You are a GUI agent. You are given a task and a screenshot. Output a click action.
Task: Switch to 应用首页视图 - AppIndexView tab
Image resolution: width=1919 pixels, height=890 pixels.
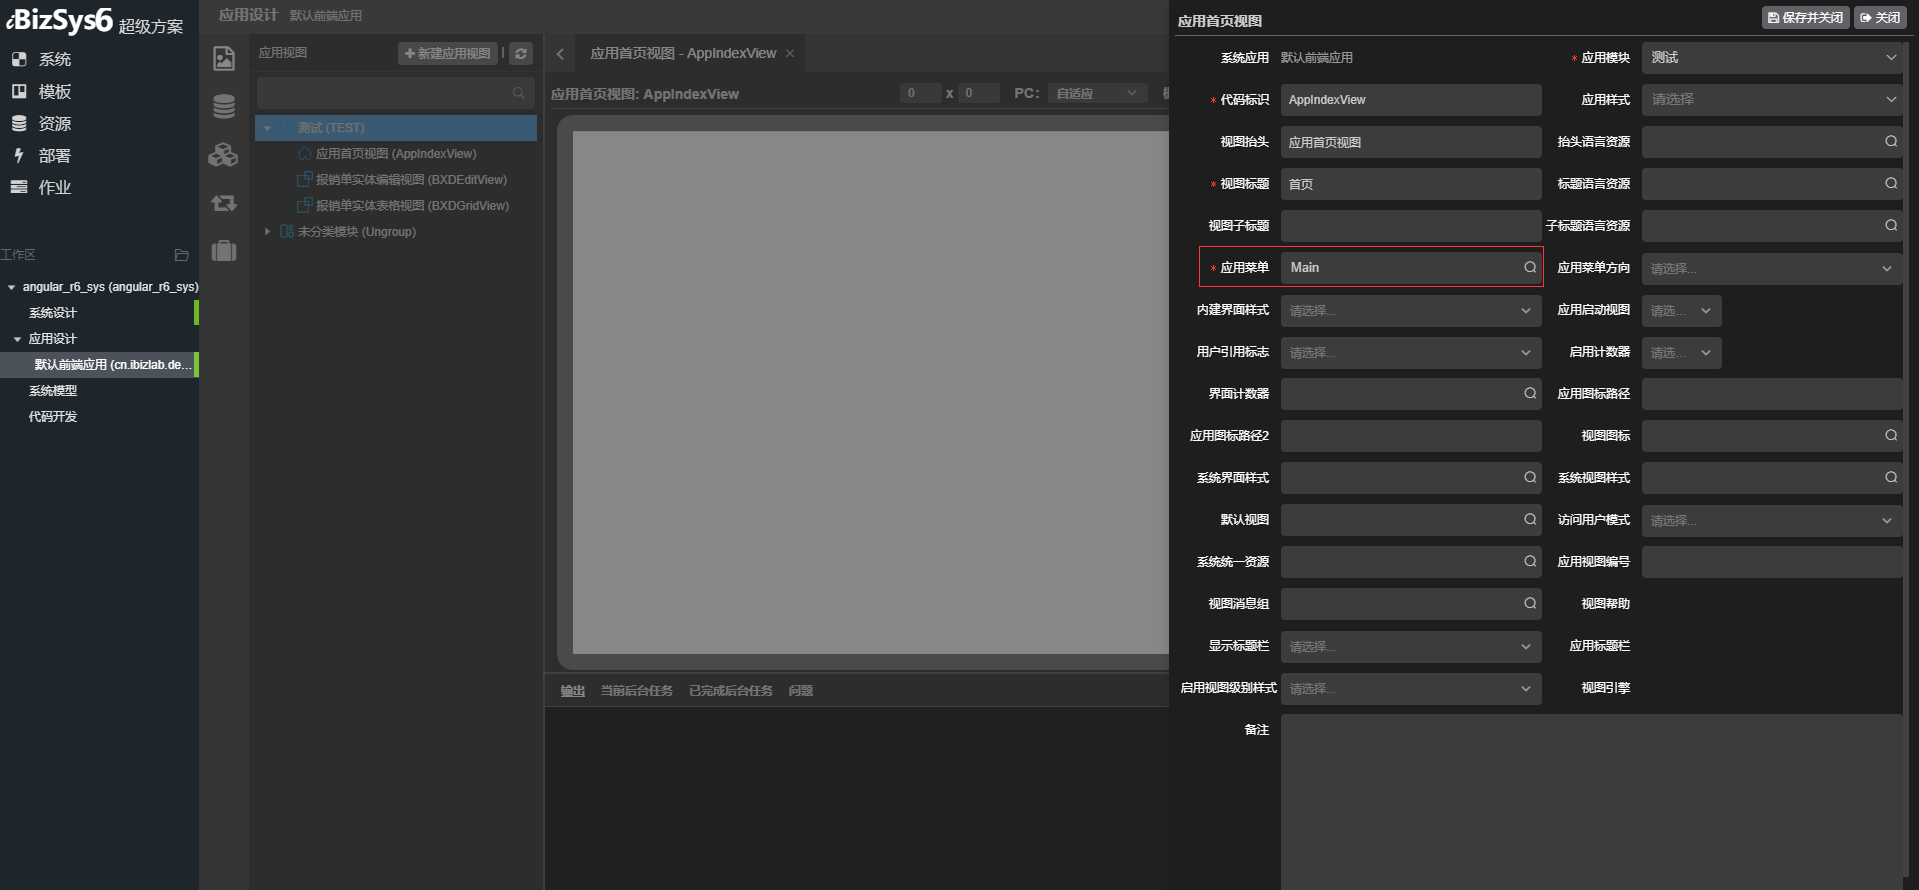click(683, 54)
